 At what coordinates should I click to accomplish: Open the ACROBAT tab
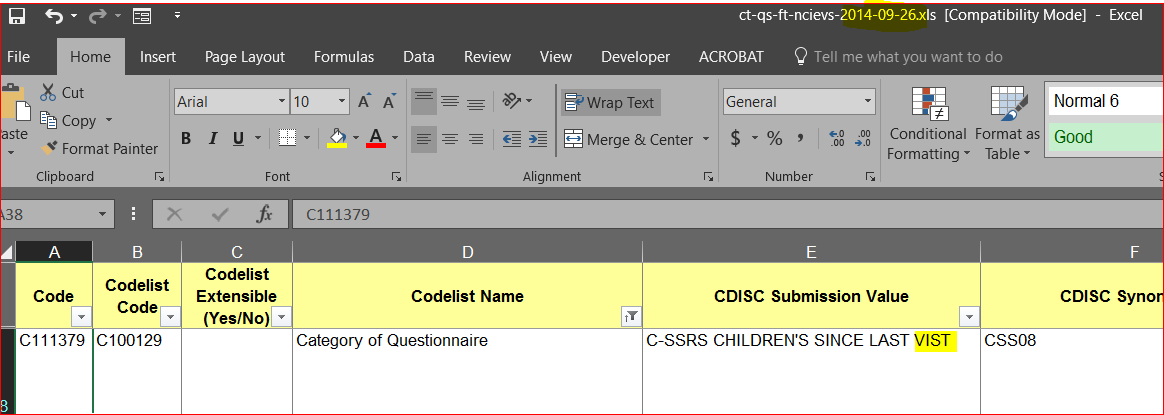click(x=730, y=56)
